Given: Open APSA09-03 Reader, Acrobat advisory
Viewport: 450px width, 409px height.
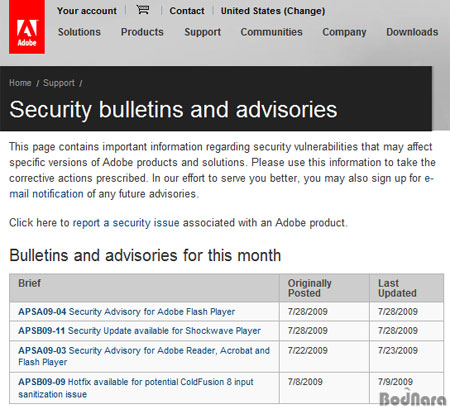Looking at the screenshot, I should coord(144,356).
